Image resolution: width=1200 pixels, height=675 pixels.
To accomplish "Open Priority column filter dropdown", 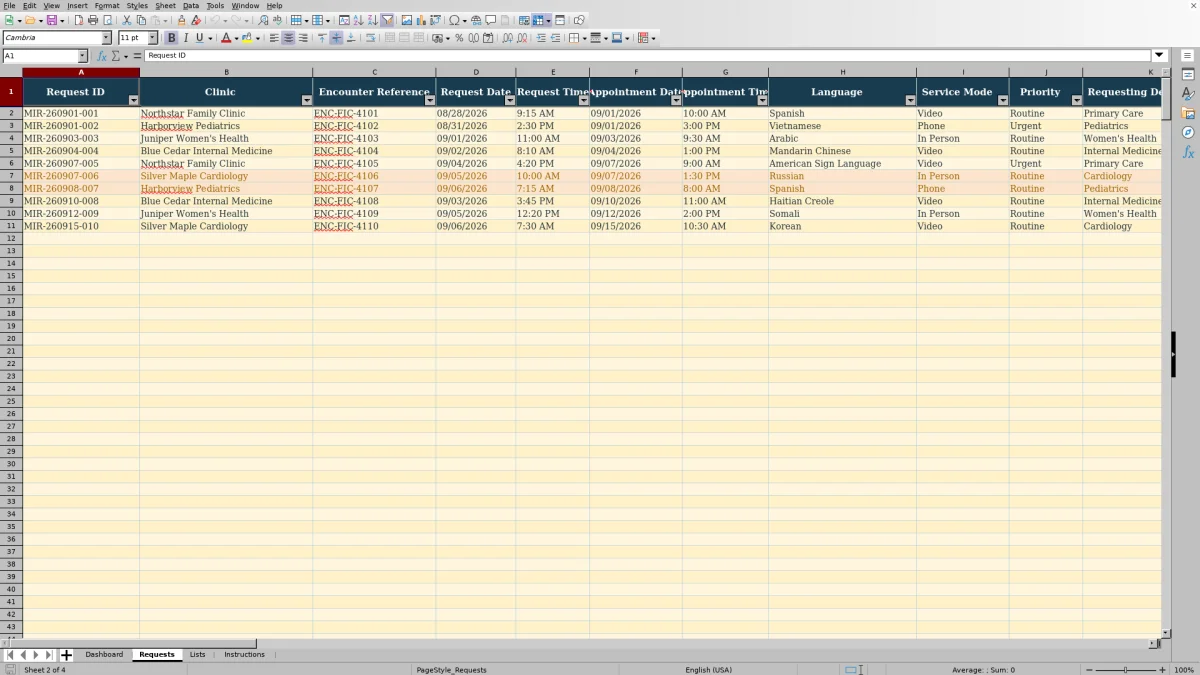I will tap(1077, 100).
